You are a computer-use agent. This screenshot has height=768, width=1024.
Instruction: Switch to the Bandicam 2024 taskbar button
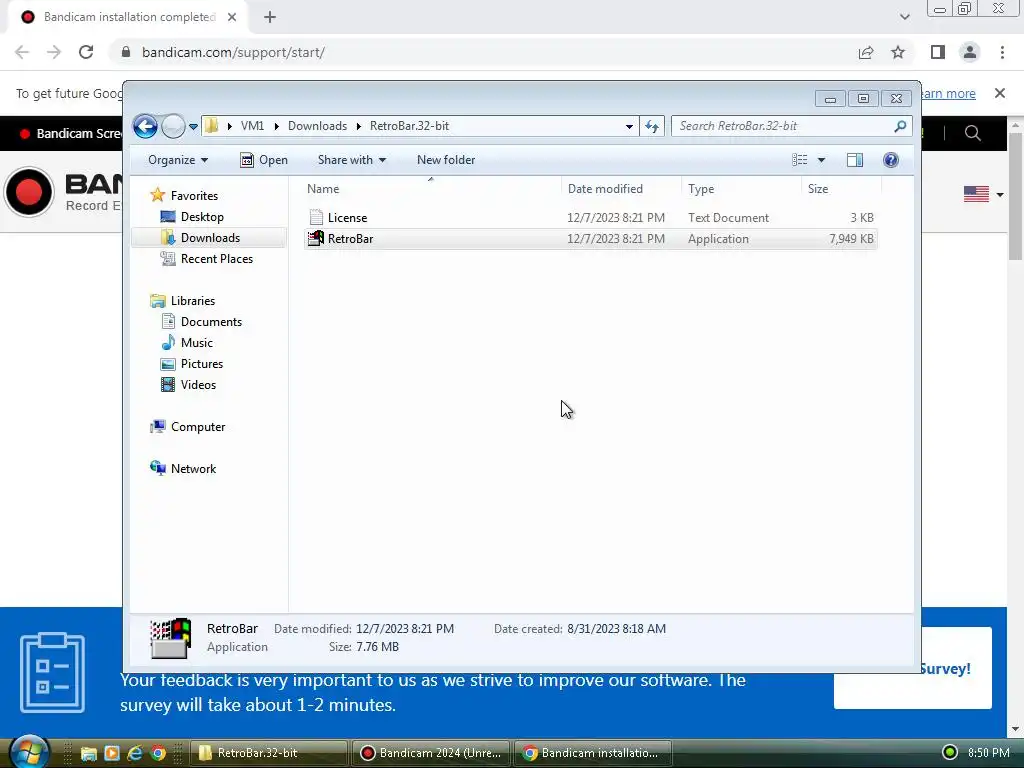[x=432, y=753]
